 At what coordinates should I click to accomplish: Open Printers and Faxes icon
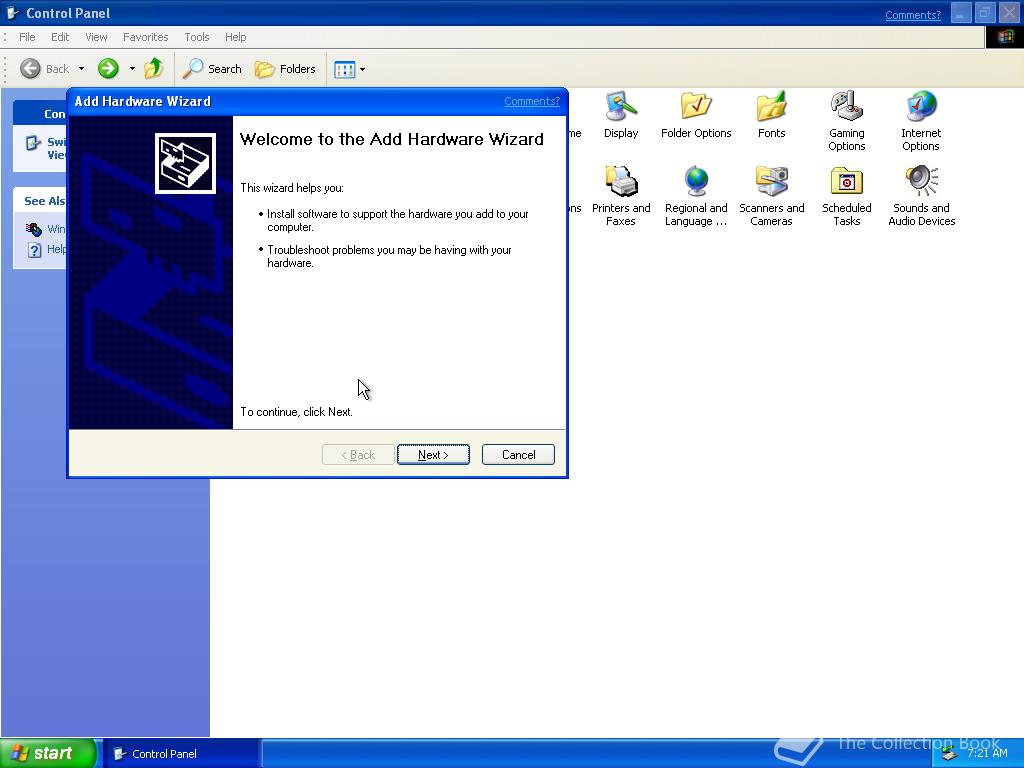pyautogui.click(x=620, y=181)
